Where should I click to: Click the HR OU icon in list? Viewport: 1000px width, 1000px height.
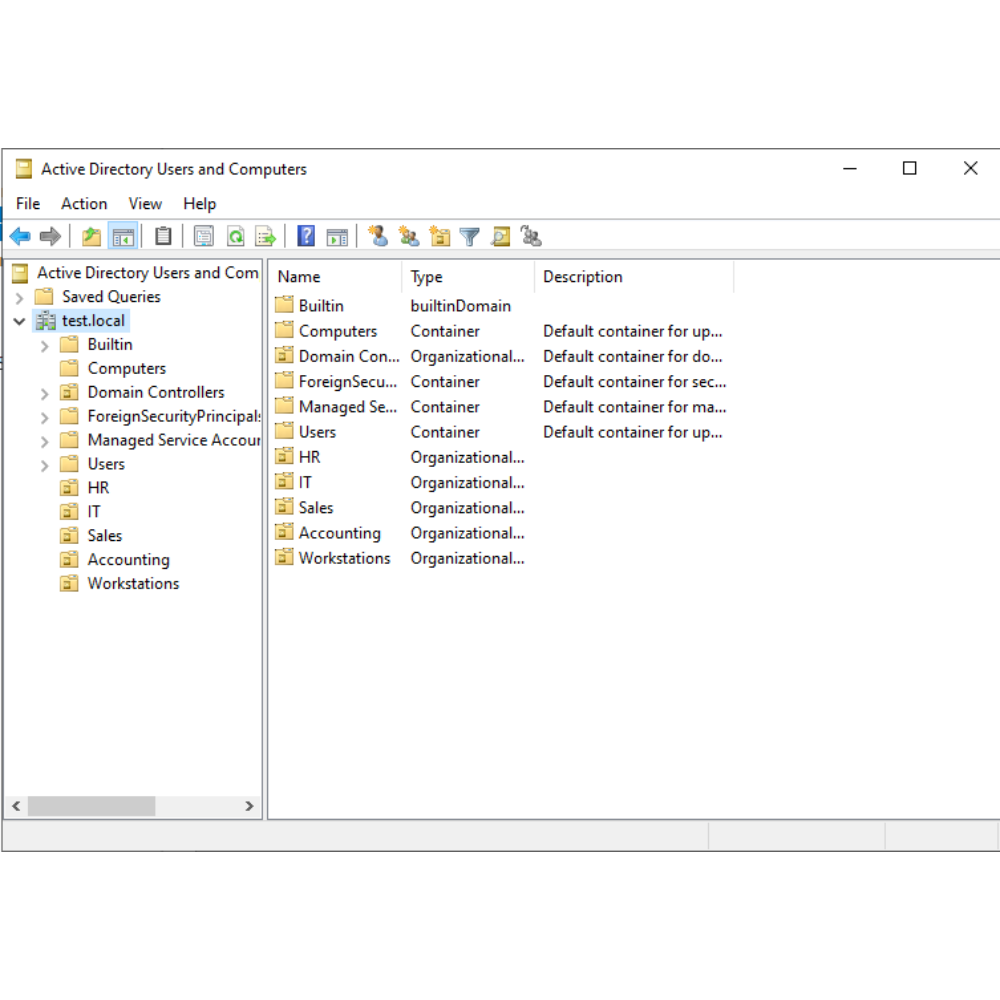click(x=284, y=456)
